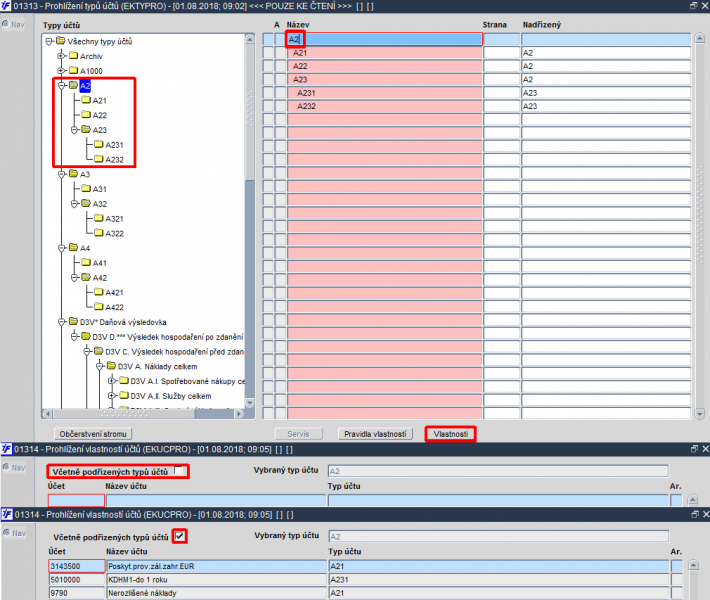The height and width of the screenshot is (600, 710).
Task: Expand the Archiv tree node
Action: coord(62,56)
